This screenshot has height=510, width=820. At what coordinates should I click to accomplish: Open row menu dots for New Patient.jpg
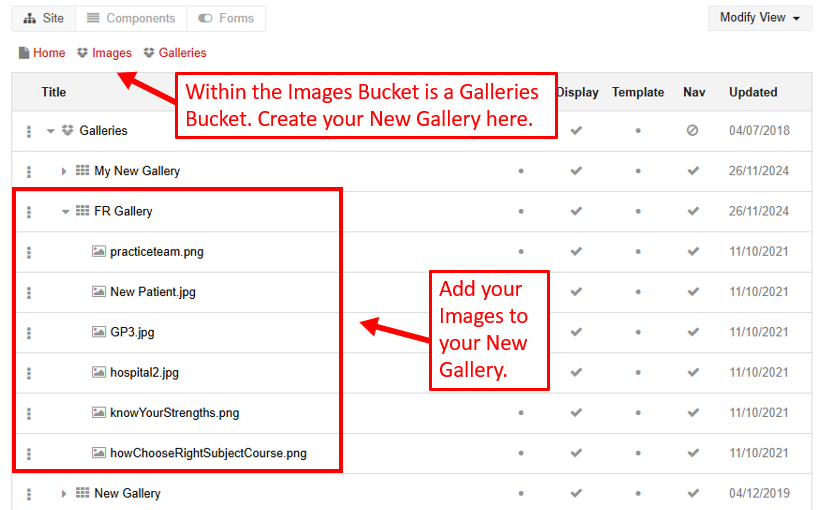29,292
